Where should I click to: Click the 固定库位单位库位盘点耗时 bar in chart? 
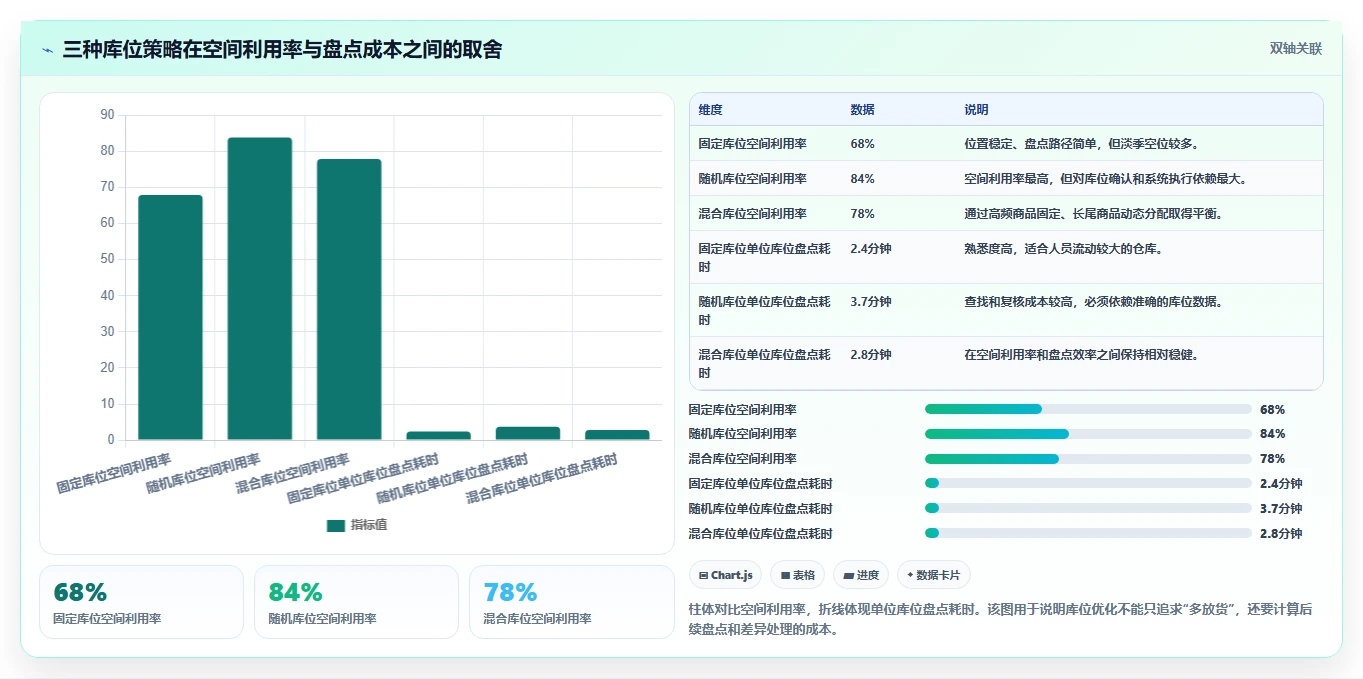(x=438, y=436)
